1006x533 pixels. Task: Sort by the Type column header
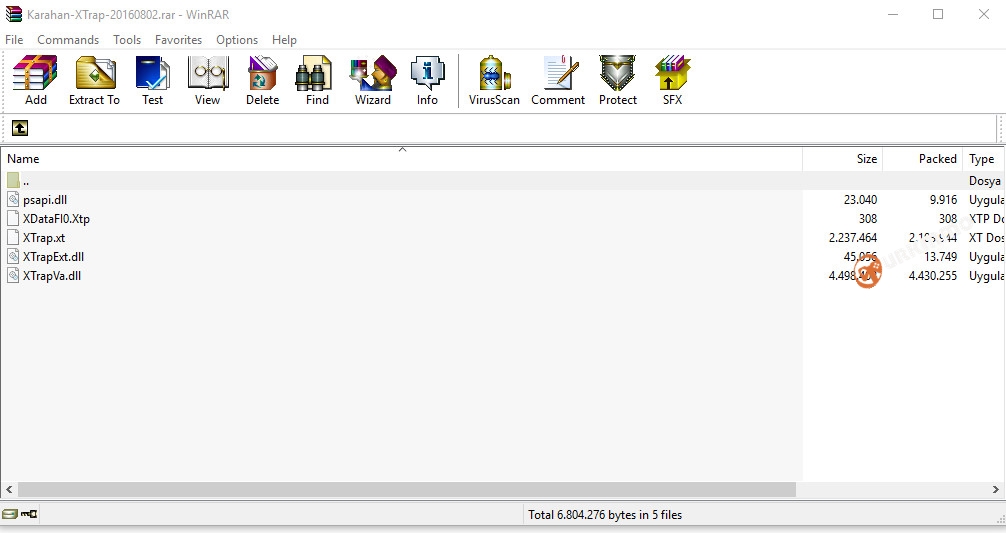pos(984,159)
